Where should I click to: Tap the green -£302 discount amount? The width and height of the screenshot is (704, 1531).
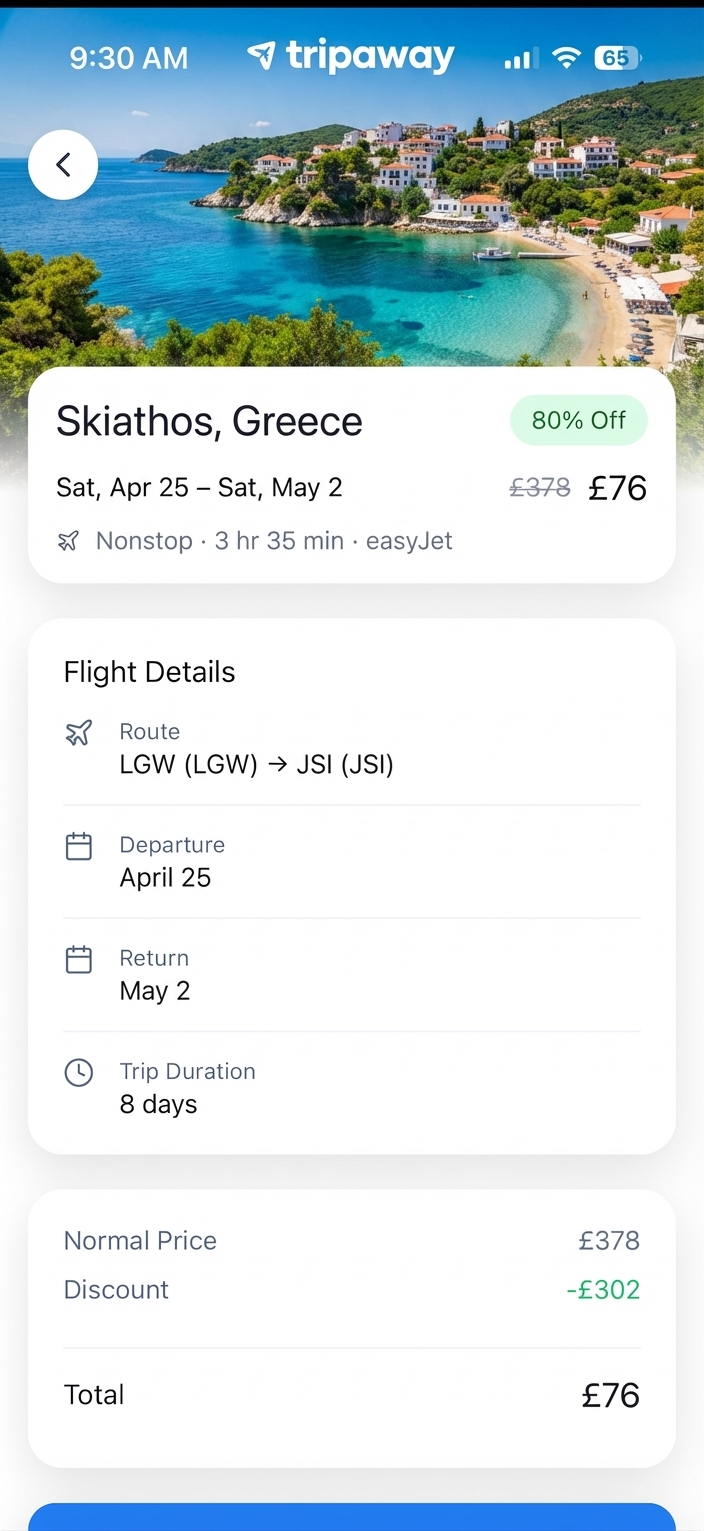pyautogui.click(x=602, y=1290)
